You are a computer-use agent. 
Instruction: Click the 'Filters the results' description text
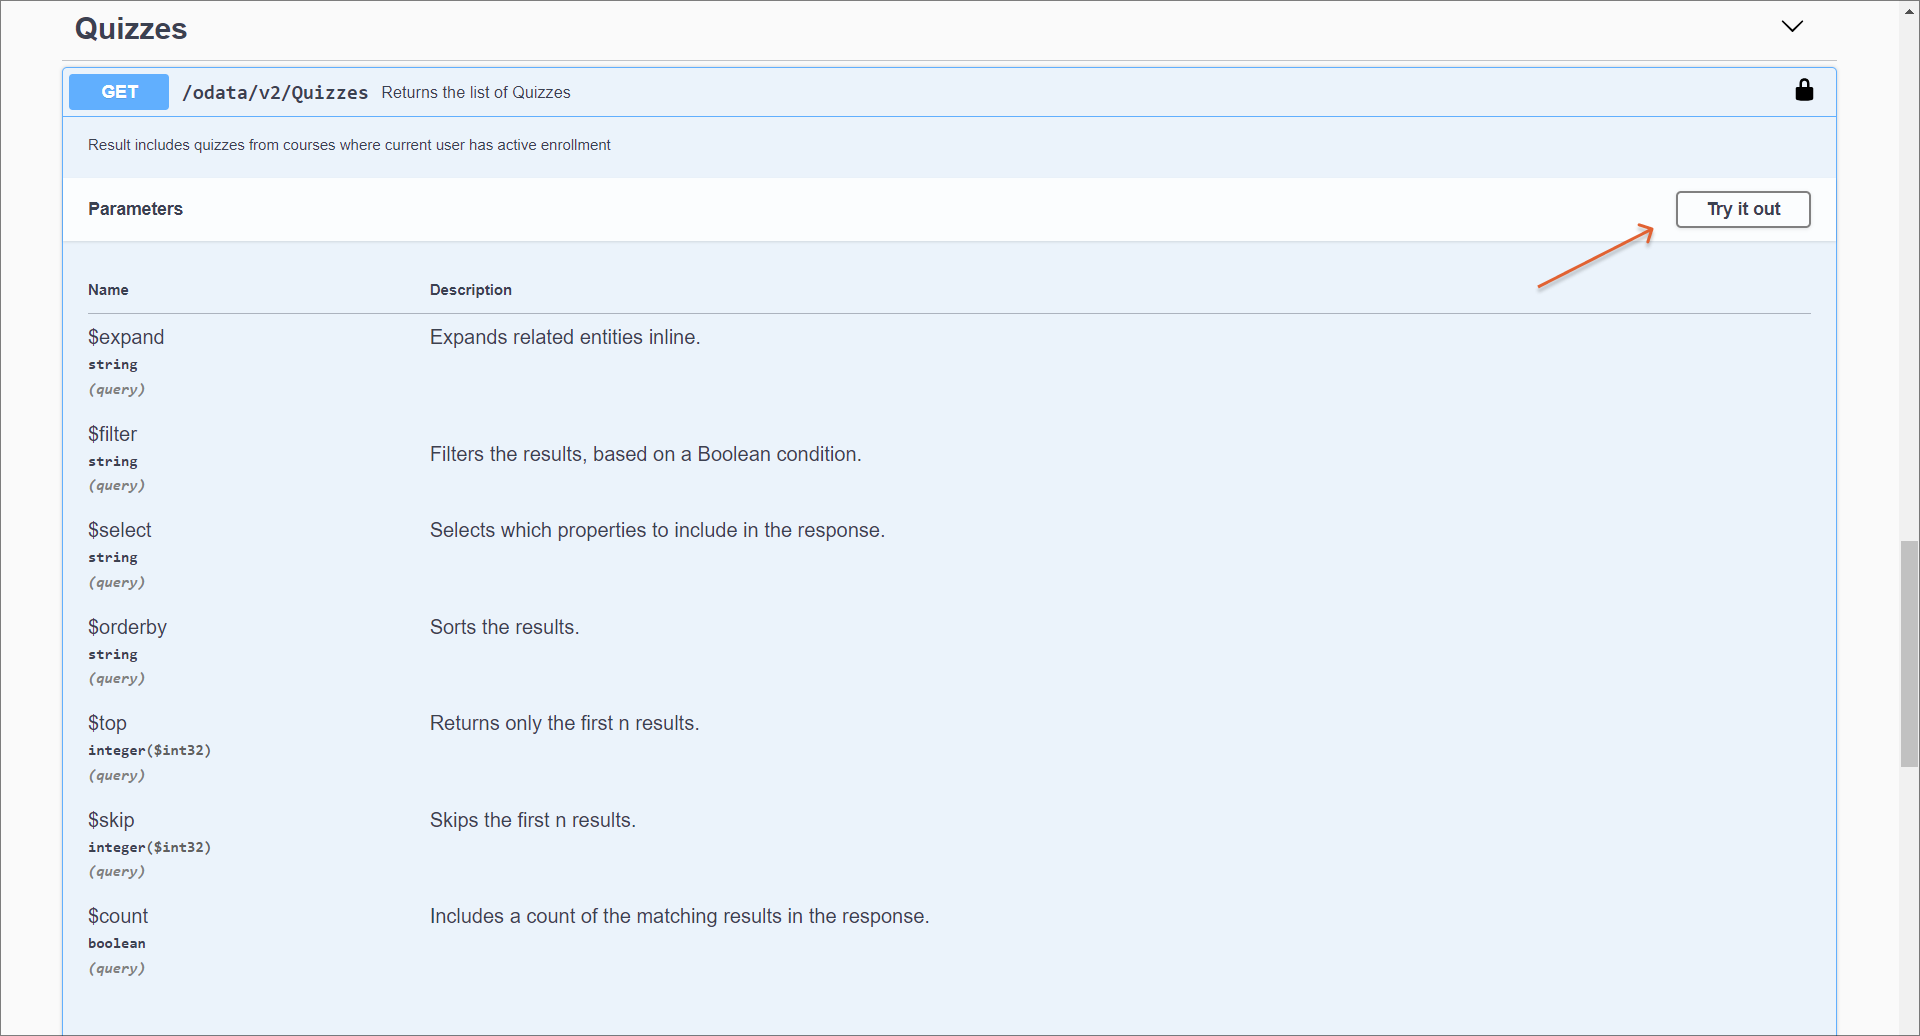click(x=645, y=455)
